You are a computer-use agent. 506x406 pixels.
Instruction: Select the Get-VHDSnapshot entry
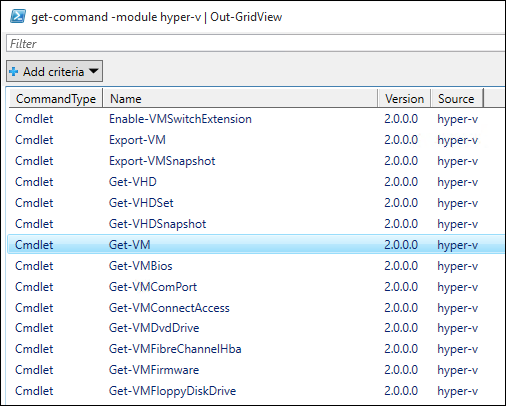coord(157,224)
